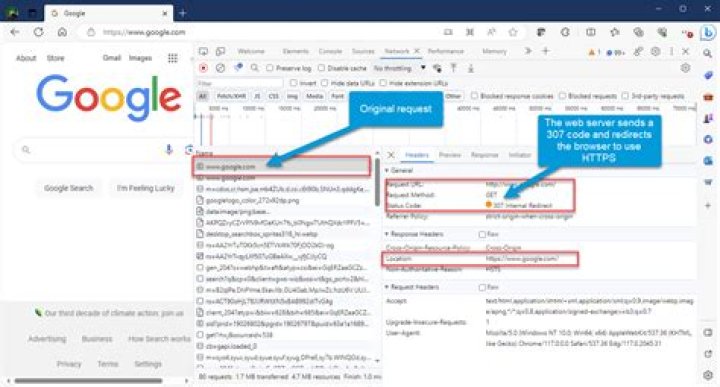The width and height of the screenshot is (720, 387).
Task: Close request details pane X
Action: point(391,155)
